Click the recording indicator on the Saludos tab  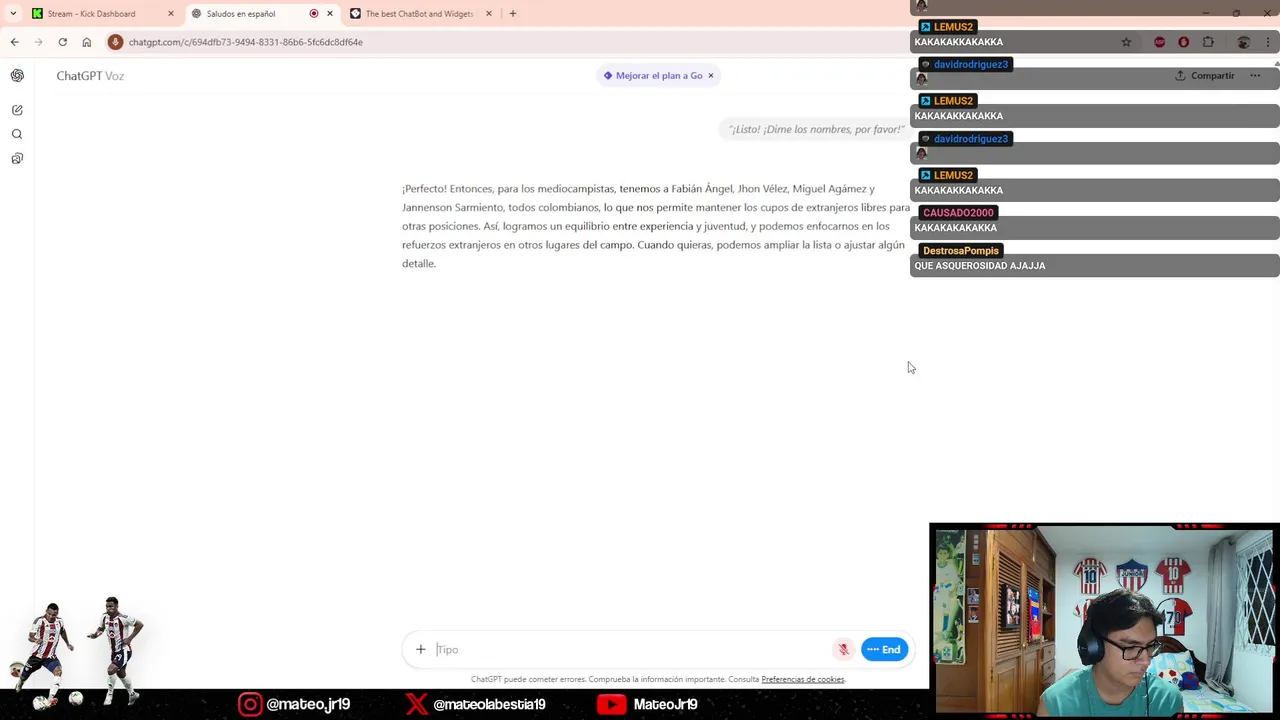[x=314, y=14]
